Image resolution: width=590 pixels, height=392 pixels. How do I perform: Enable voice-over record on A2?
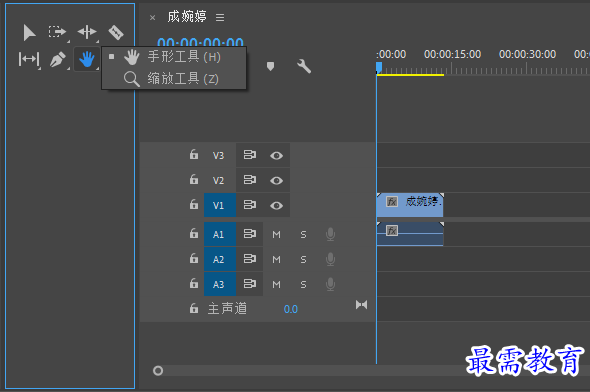pos(330,259)
